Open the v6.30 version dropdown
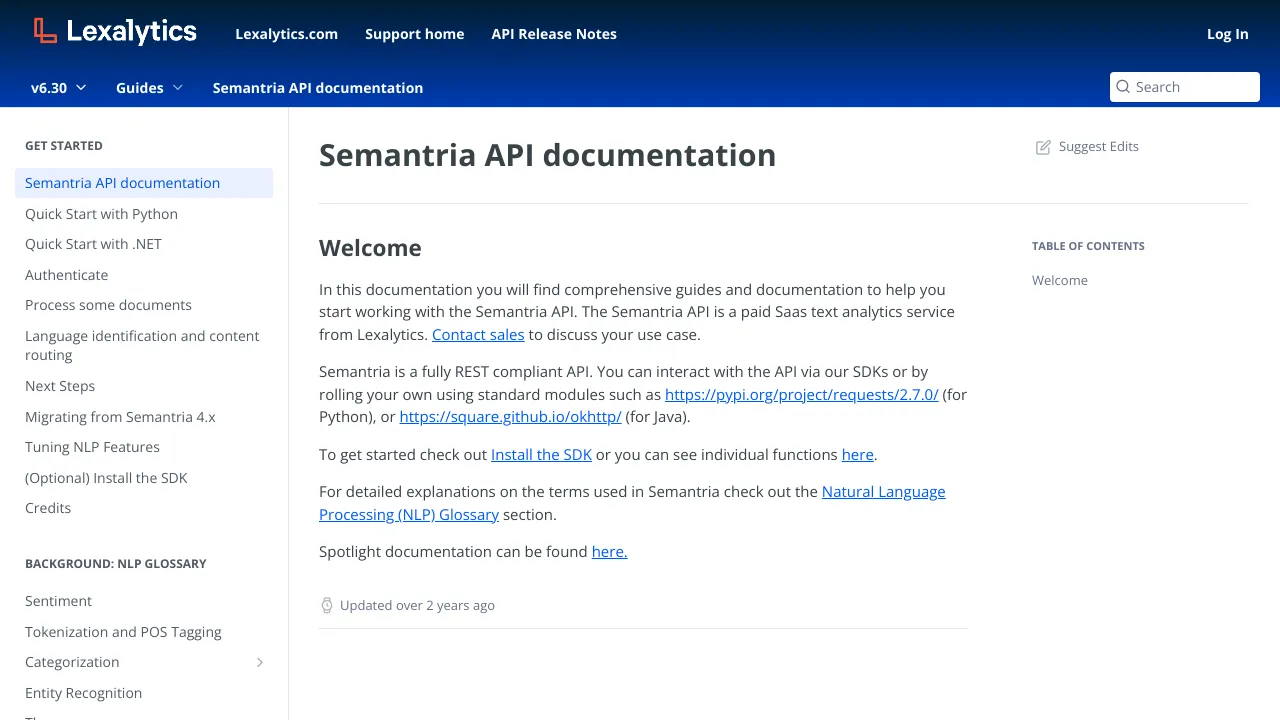The width and height of the screenshot is (1280, 720). [x=59, y=88]
